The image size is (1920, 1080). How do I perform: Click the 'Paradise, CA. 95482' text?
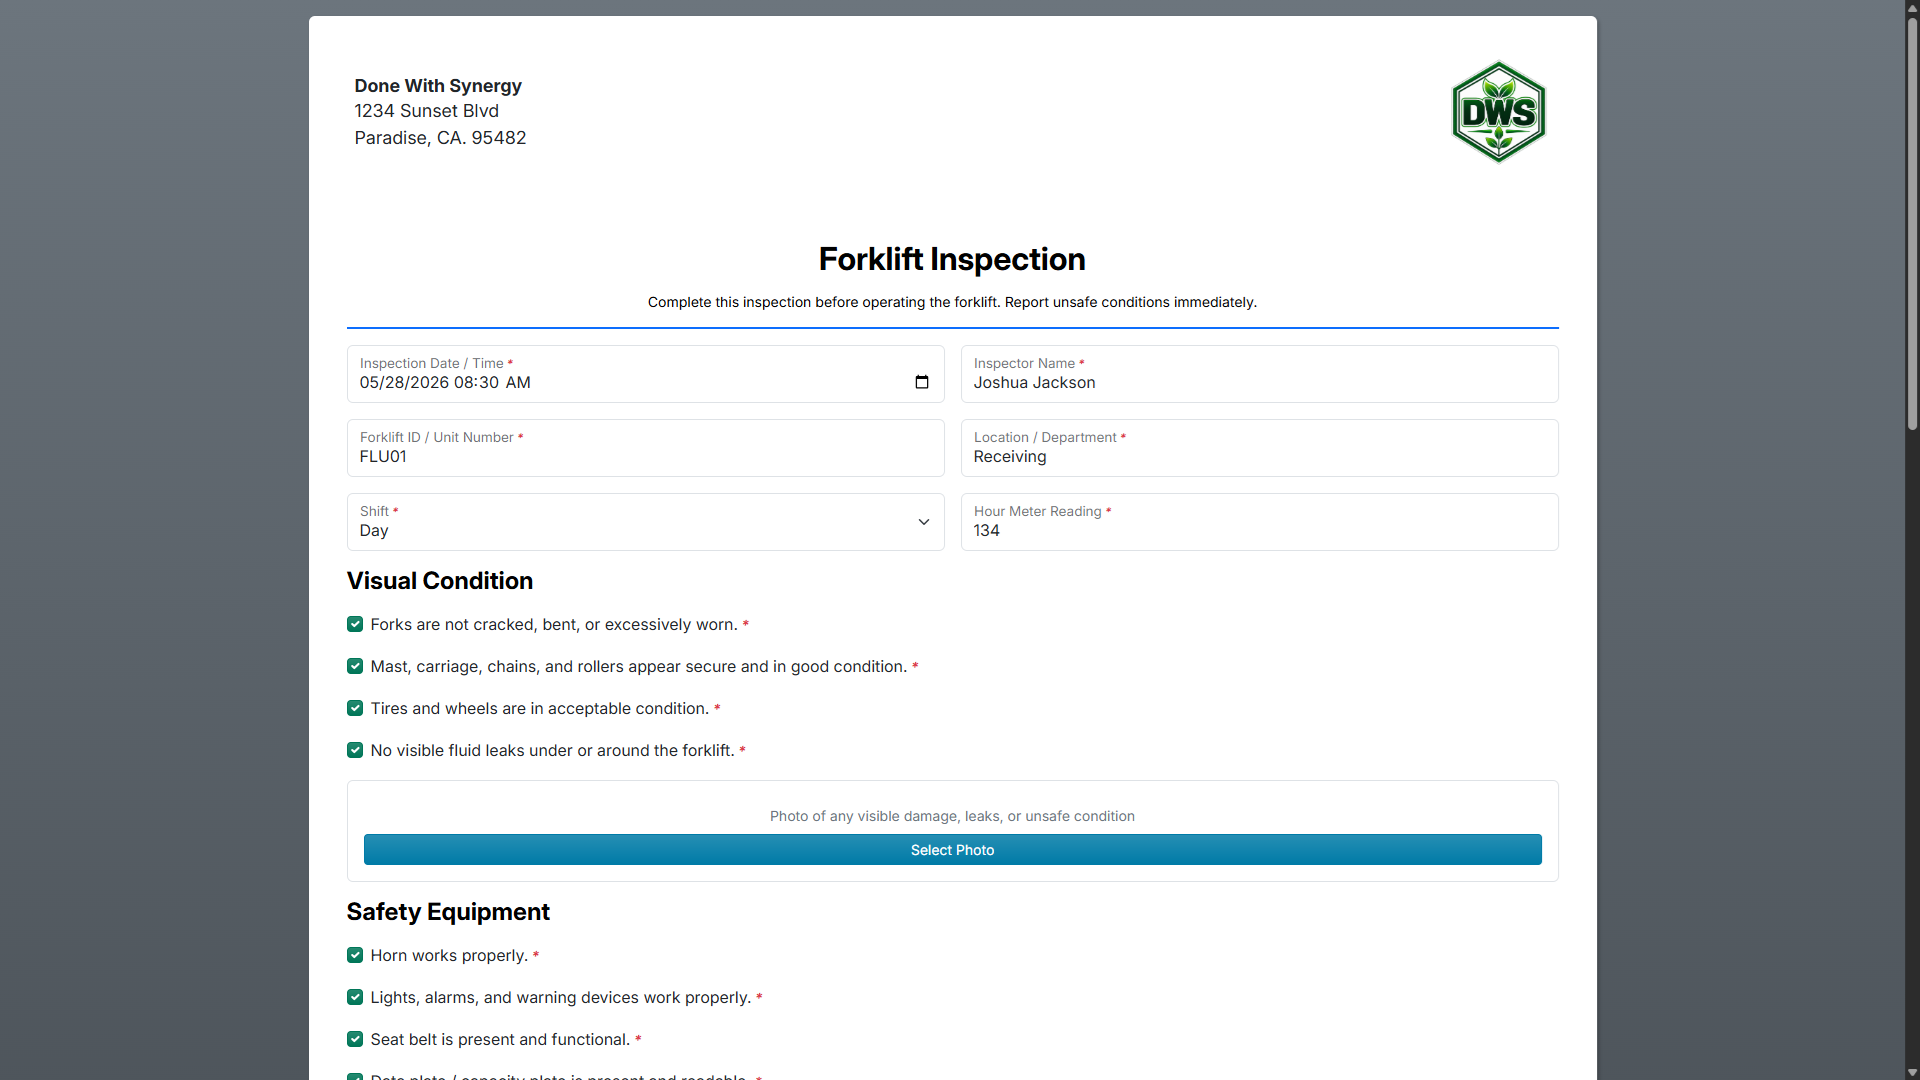coord(440,138)
